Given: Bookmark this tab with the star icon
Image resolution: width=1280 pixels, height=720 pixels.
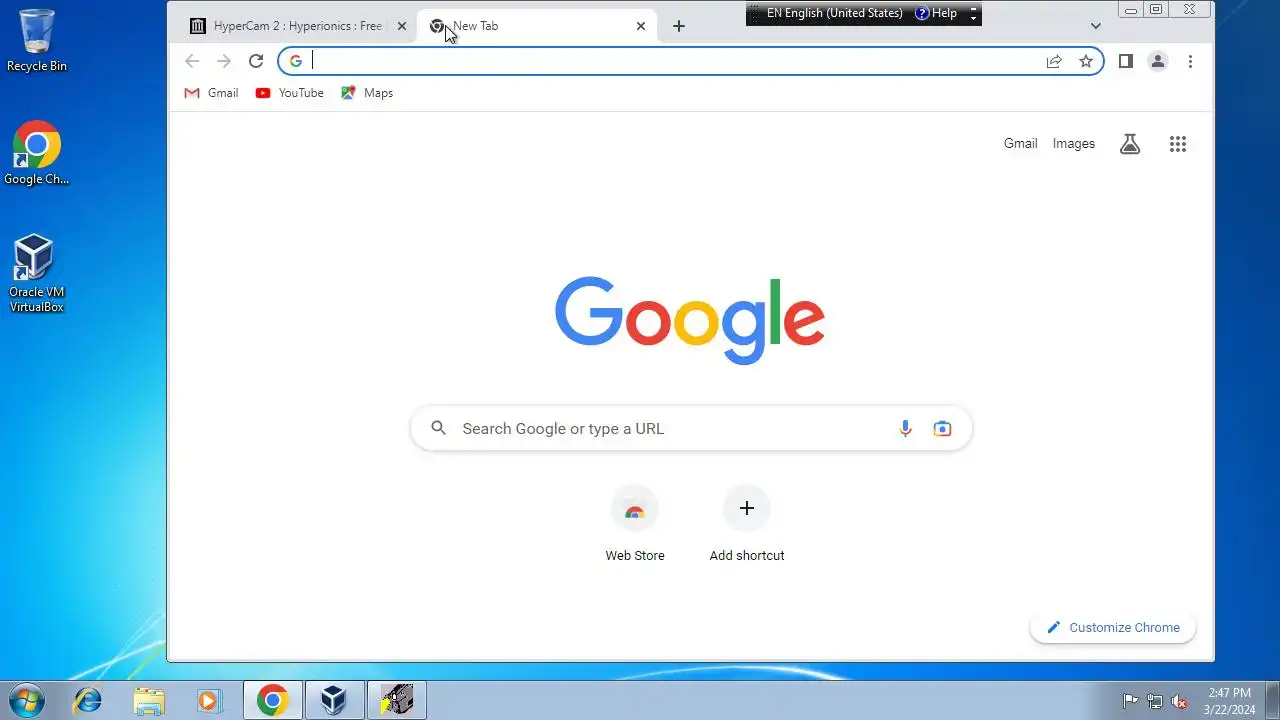Looking at the screenshot, I should coord(1086,61).
